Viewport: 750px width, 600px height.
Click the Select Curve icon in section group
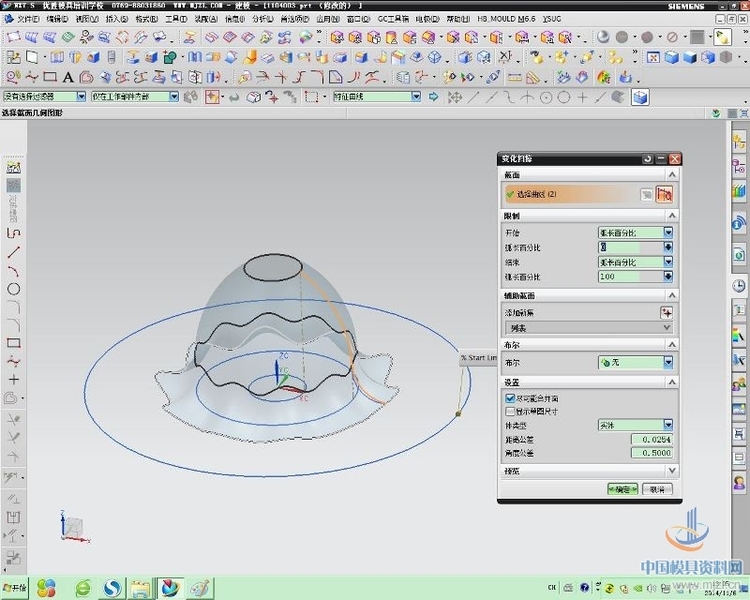663,194
